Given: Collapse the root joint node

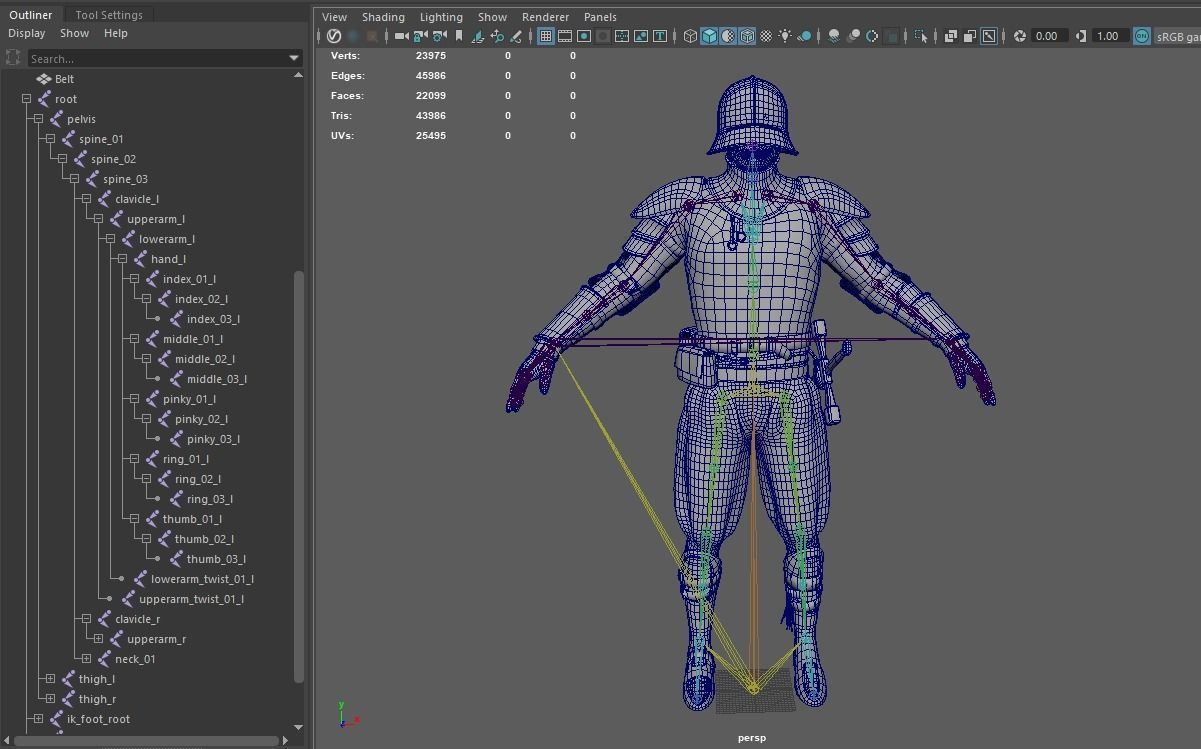Looking at the screenshot, I should pos(27,99).
